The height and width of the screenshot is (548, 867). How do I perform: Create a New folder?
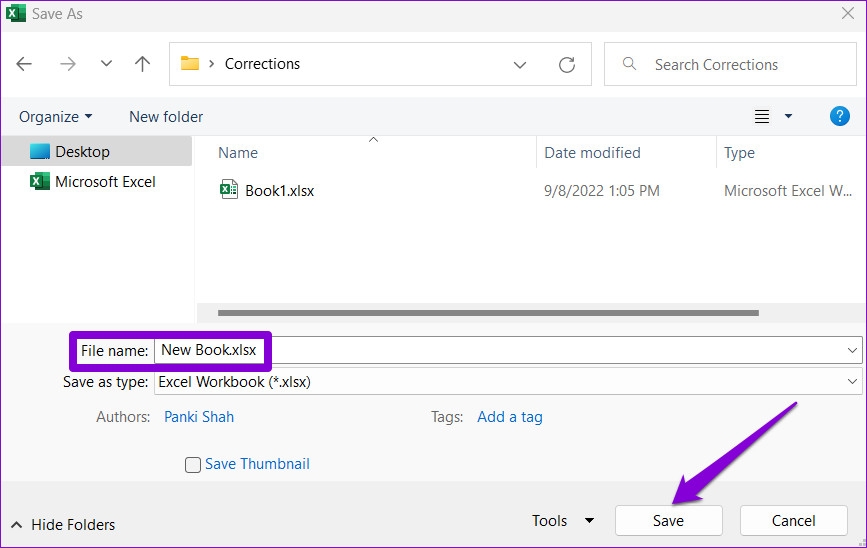(166, 117)
